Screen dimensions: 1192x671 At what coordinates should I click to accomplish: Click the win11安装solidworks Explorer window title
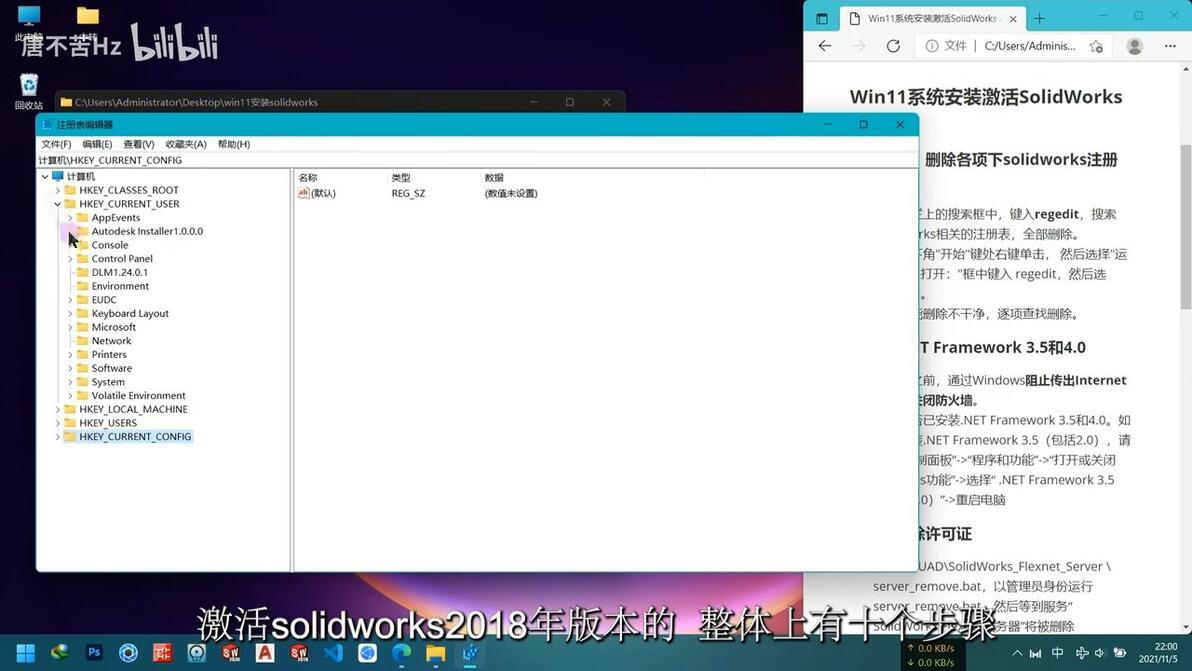click(x=196, y=102)
